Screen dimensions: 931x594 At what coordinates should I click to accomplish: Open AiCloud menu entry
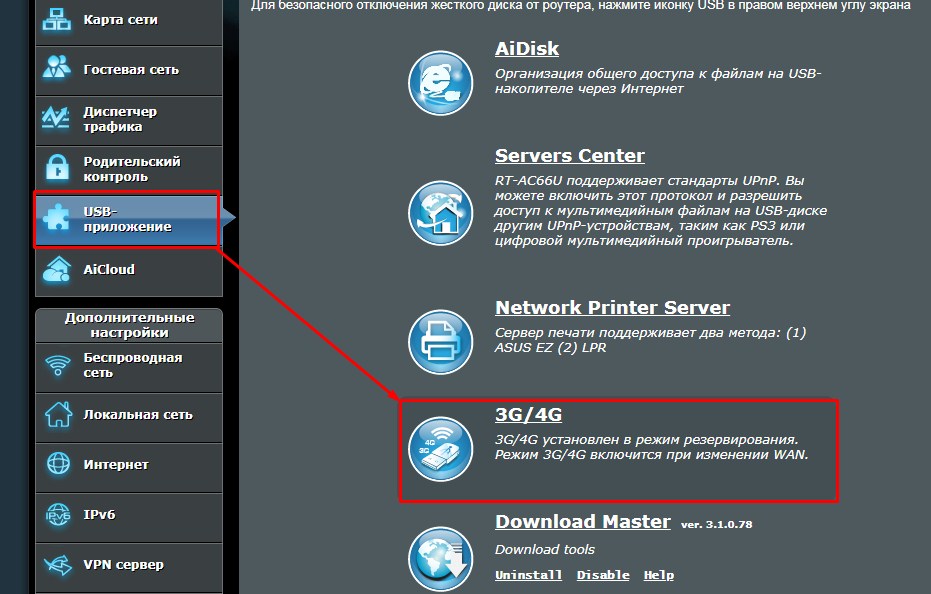click(129, 270)
